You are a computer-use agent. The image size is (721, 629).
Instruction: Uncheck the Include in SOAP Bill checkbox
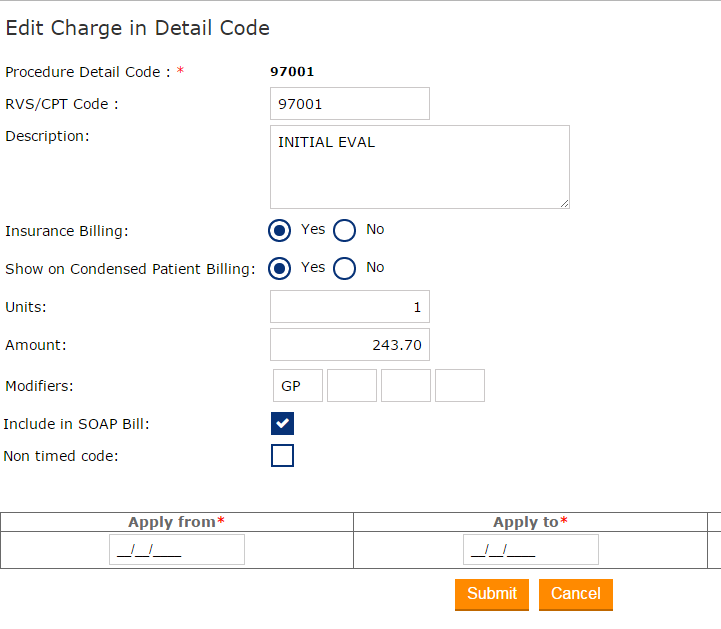282,423
